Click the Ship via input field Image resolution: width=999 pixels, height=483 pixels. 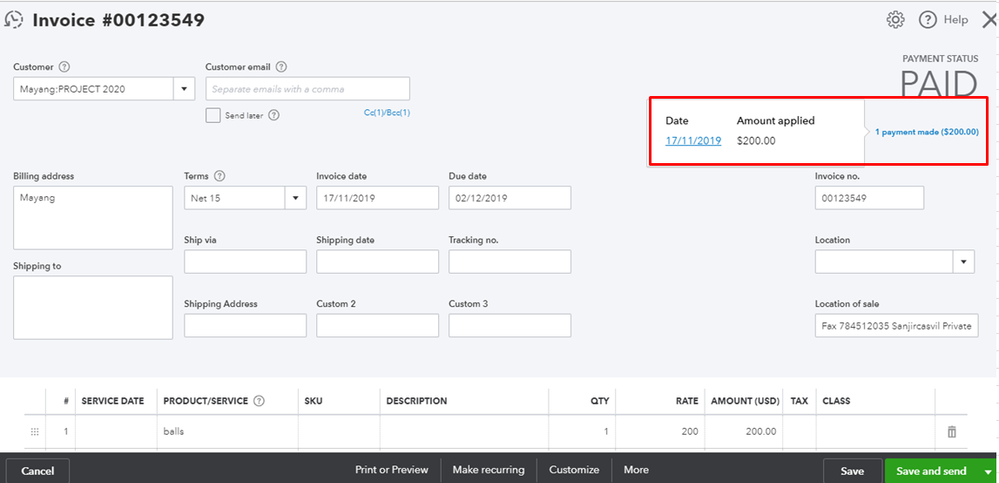(x=245, y=261)
